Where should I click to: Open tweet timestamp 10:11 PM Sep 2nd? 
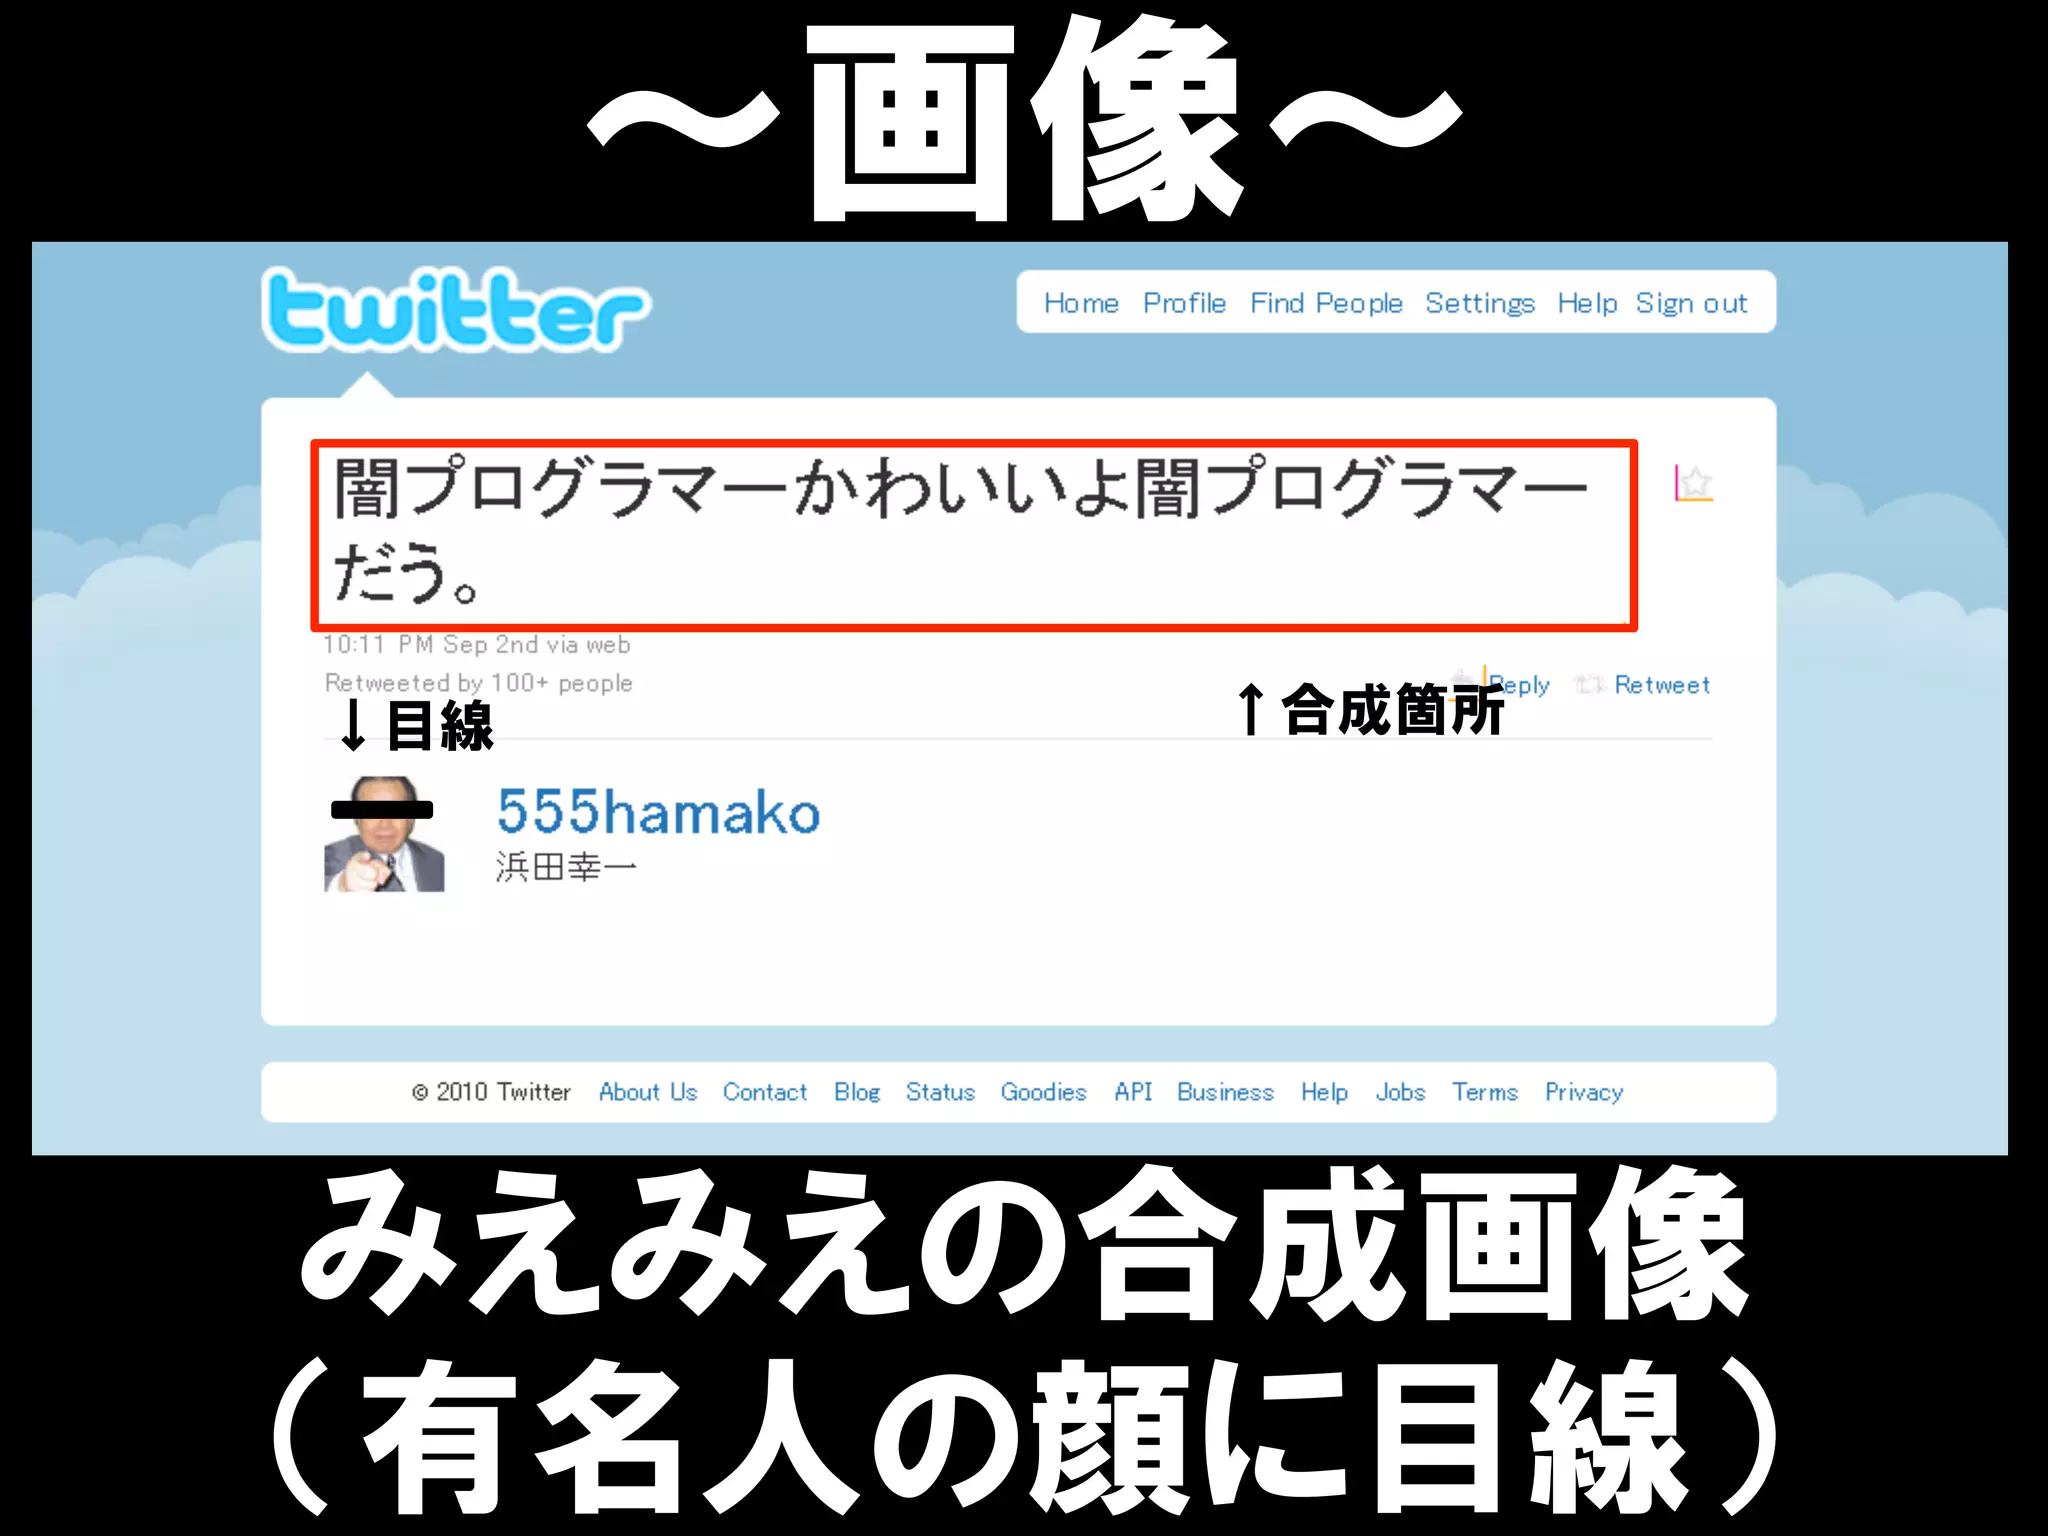coord(420,645)
